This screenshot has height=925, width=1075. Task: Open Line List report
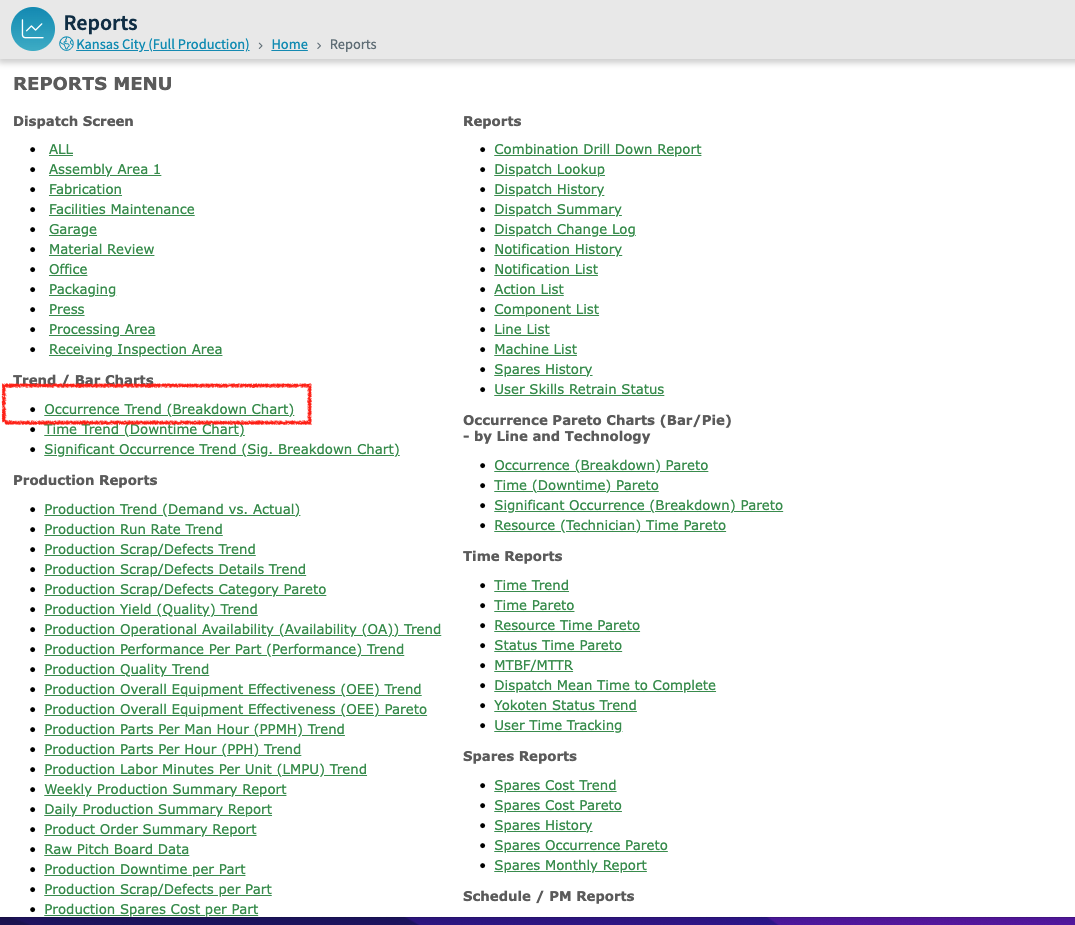click(x=522, y=329)
